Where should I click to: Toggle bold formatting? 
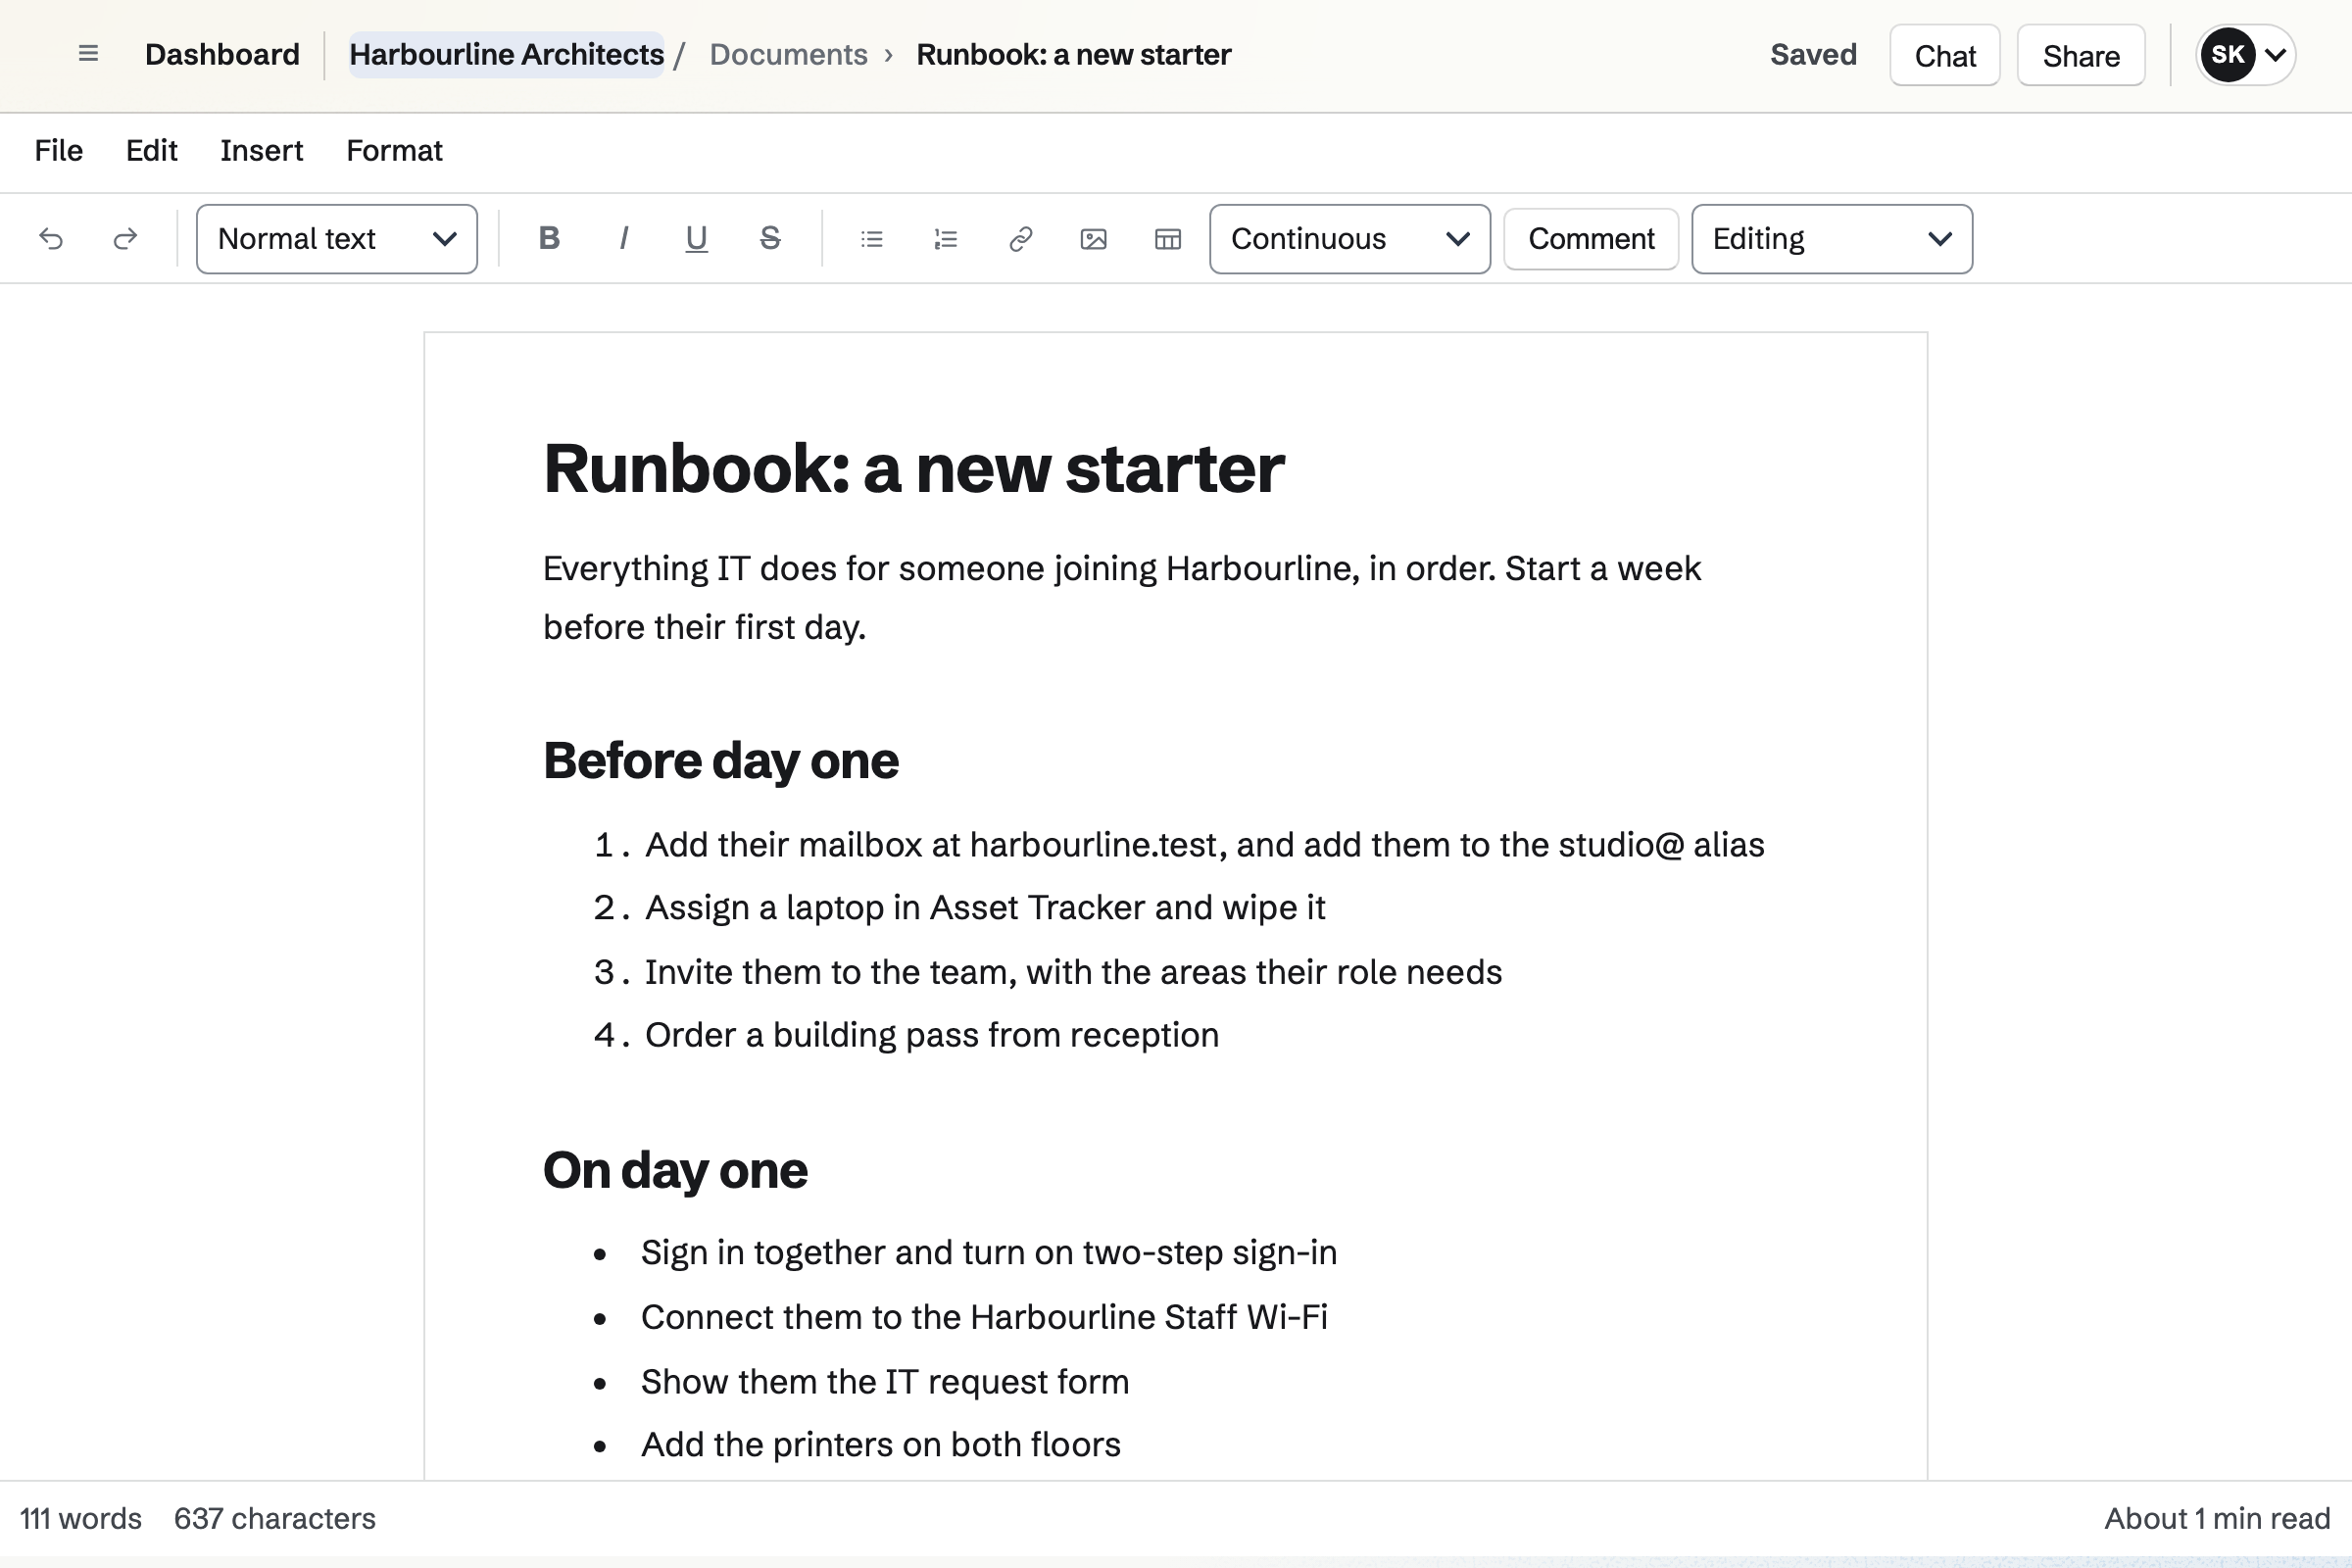tap(549, 239)
